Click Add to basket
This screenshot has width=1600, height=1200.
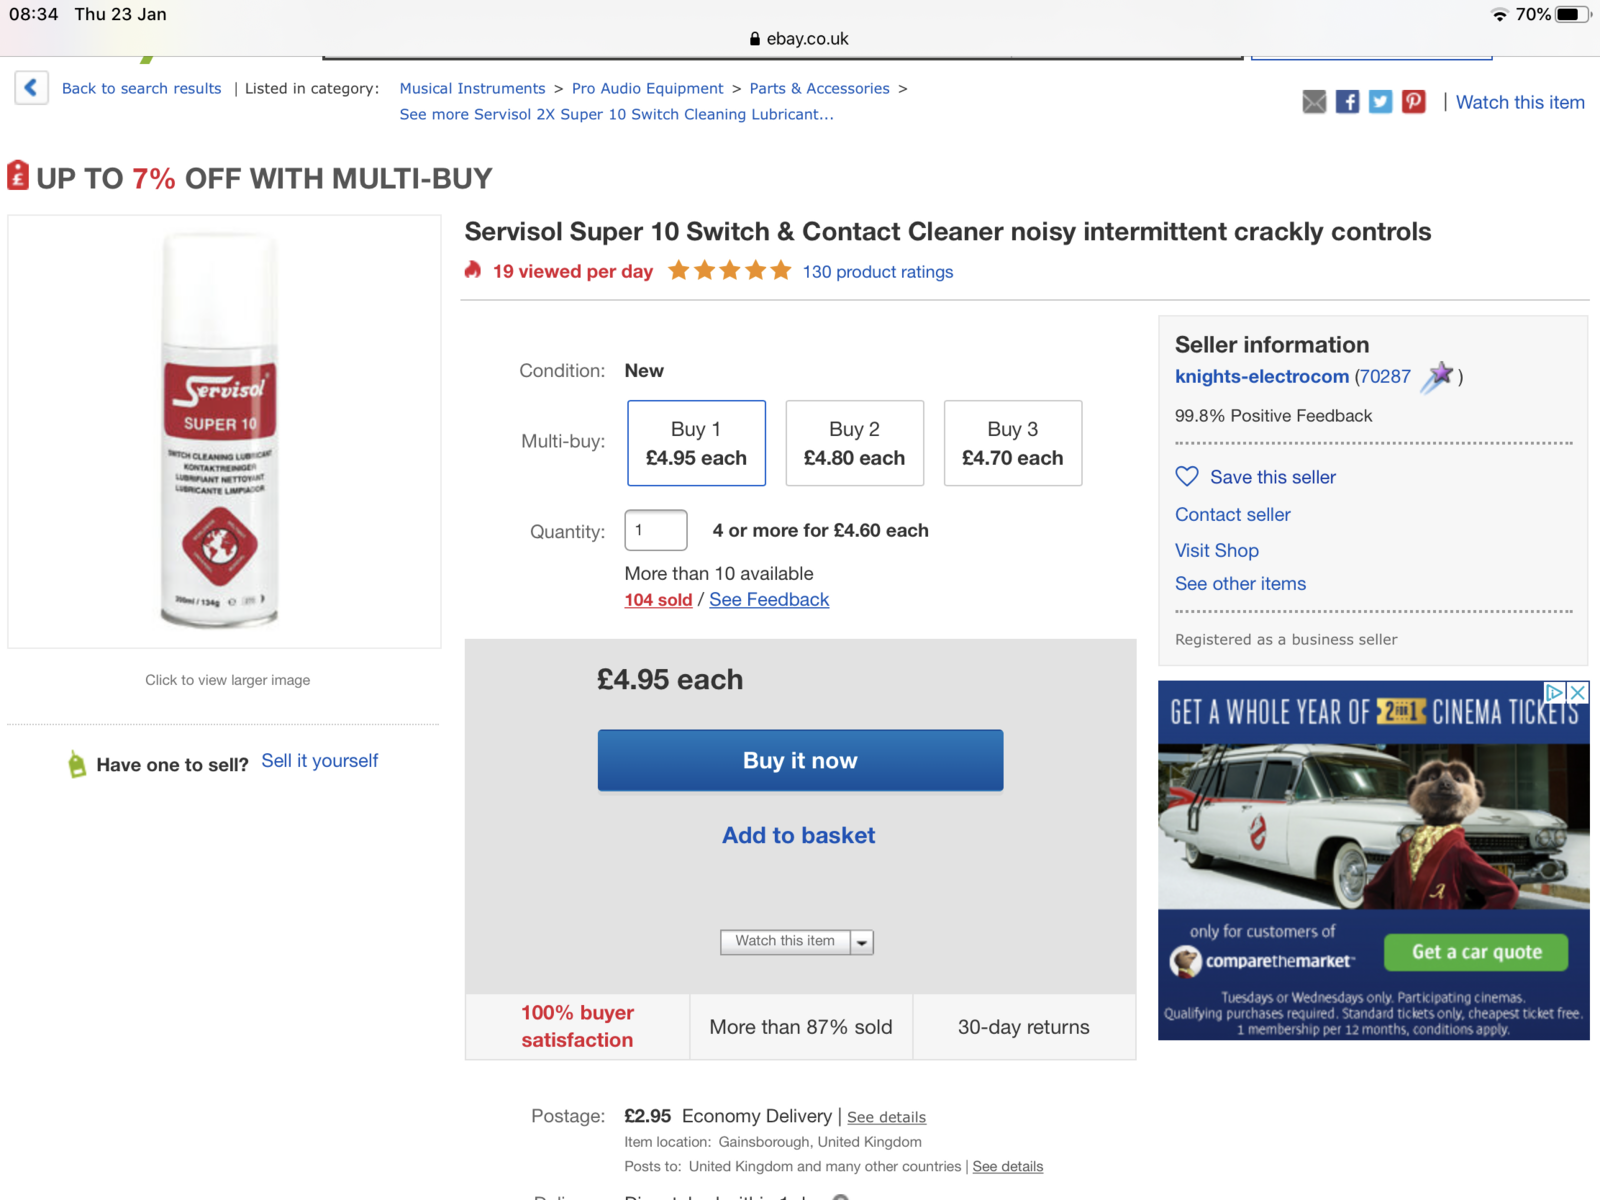(798, 835)
